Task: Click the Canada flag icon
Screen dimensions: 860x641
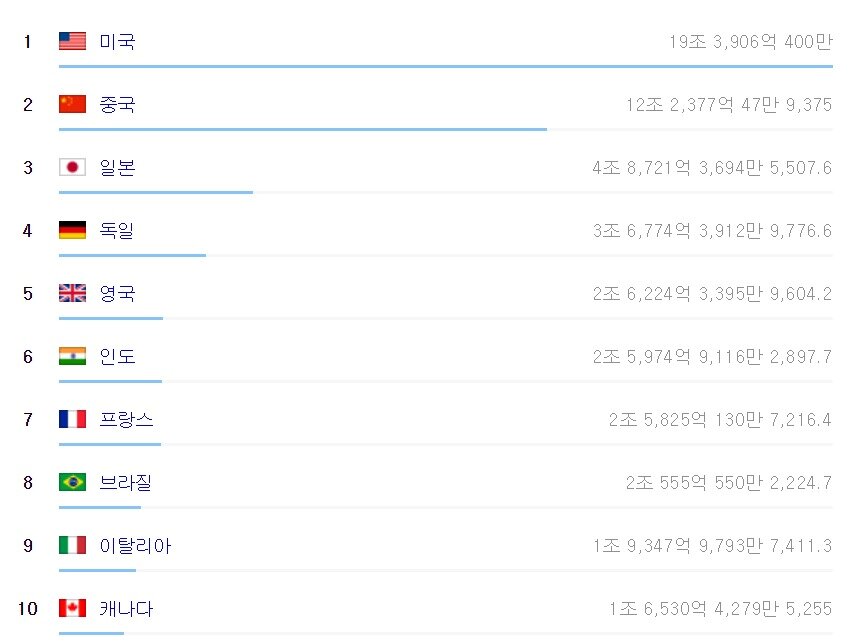Action: click(72, 608)
